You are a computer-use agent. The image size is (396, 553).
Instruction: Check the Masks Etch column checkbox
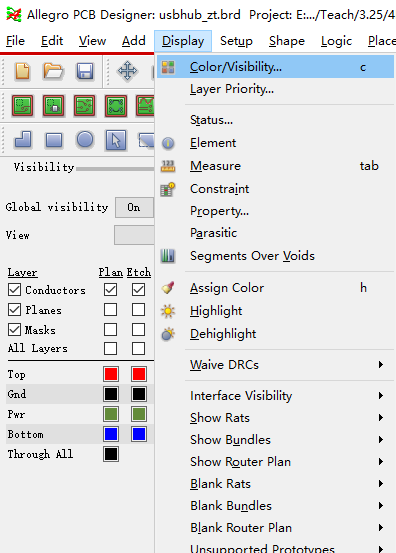point(138,330)
